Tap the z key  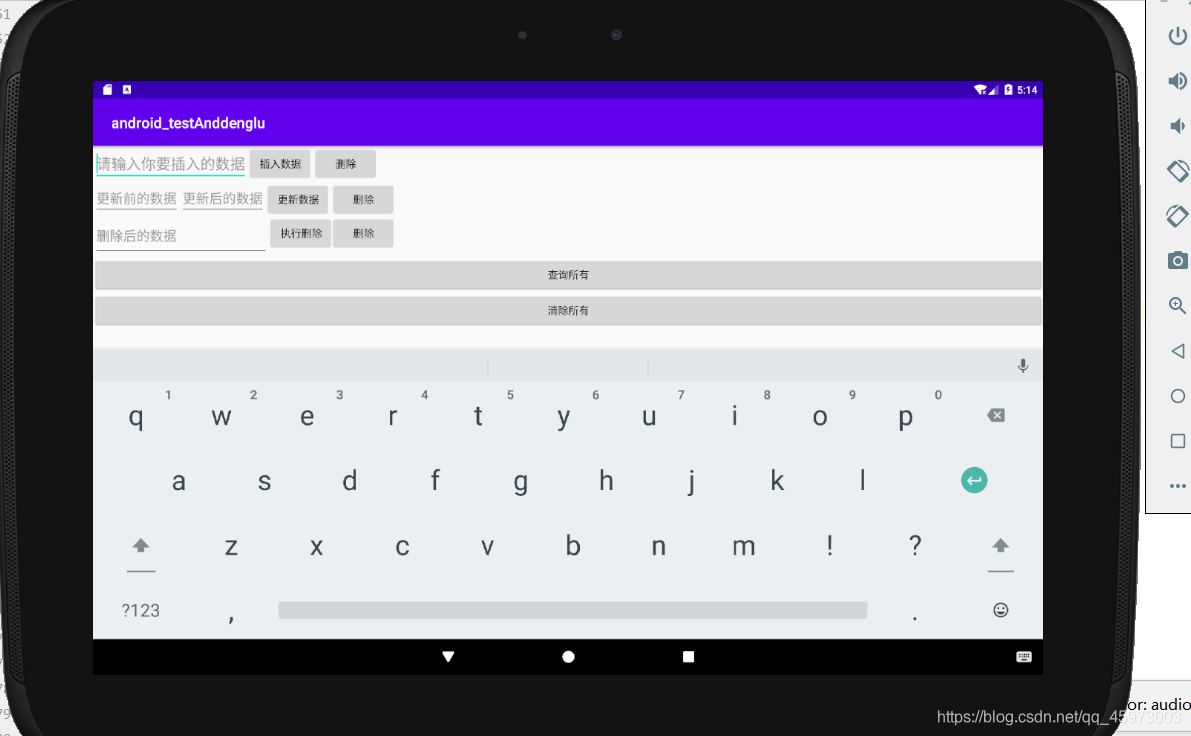[231, 546]
